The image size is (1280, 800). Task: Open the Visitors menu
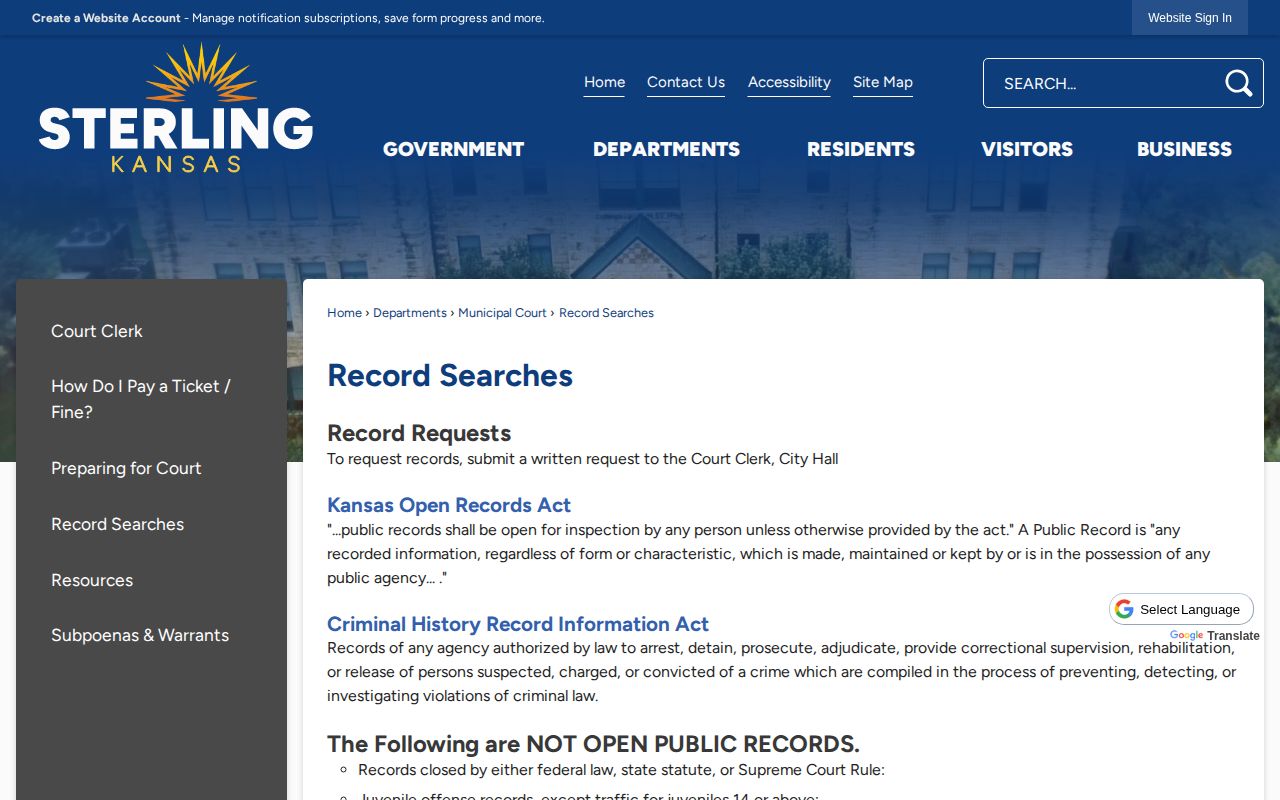pos(1027,149)
